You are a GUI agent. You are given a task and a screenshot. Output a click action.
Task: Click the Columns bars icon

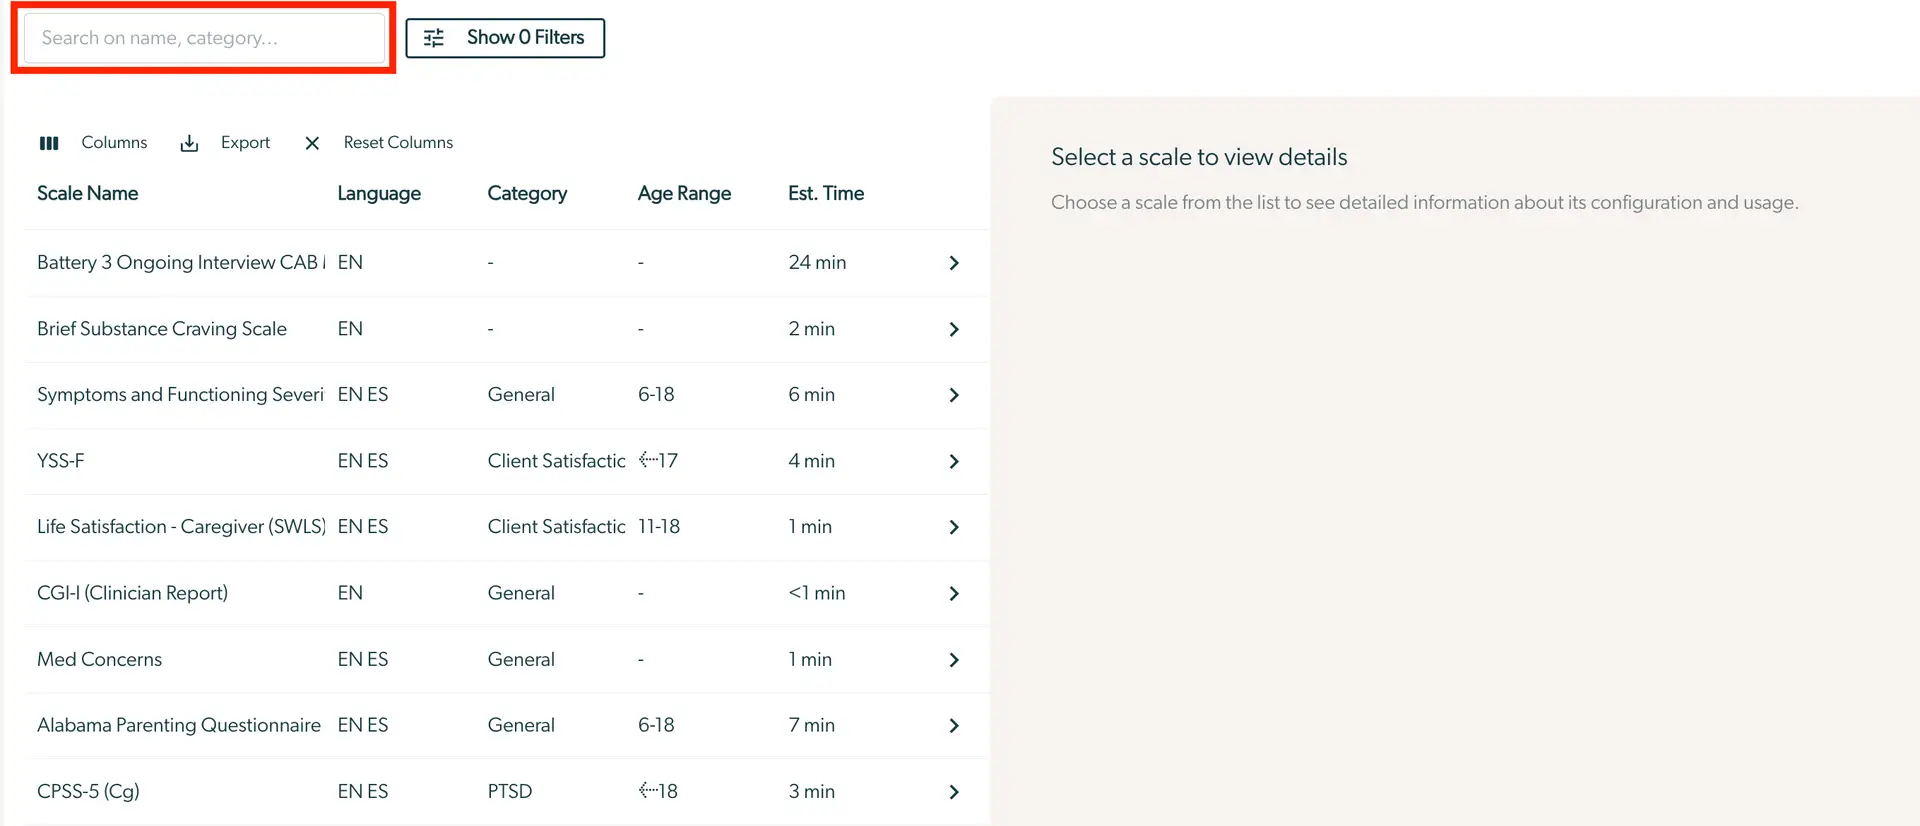(x=49, y=143)
